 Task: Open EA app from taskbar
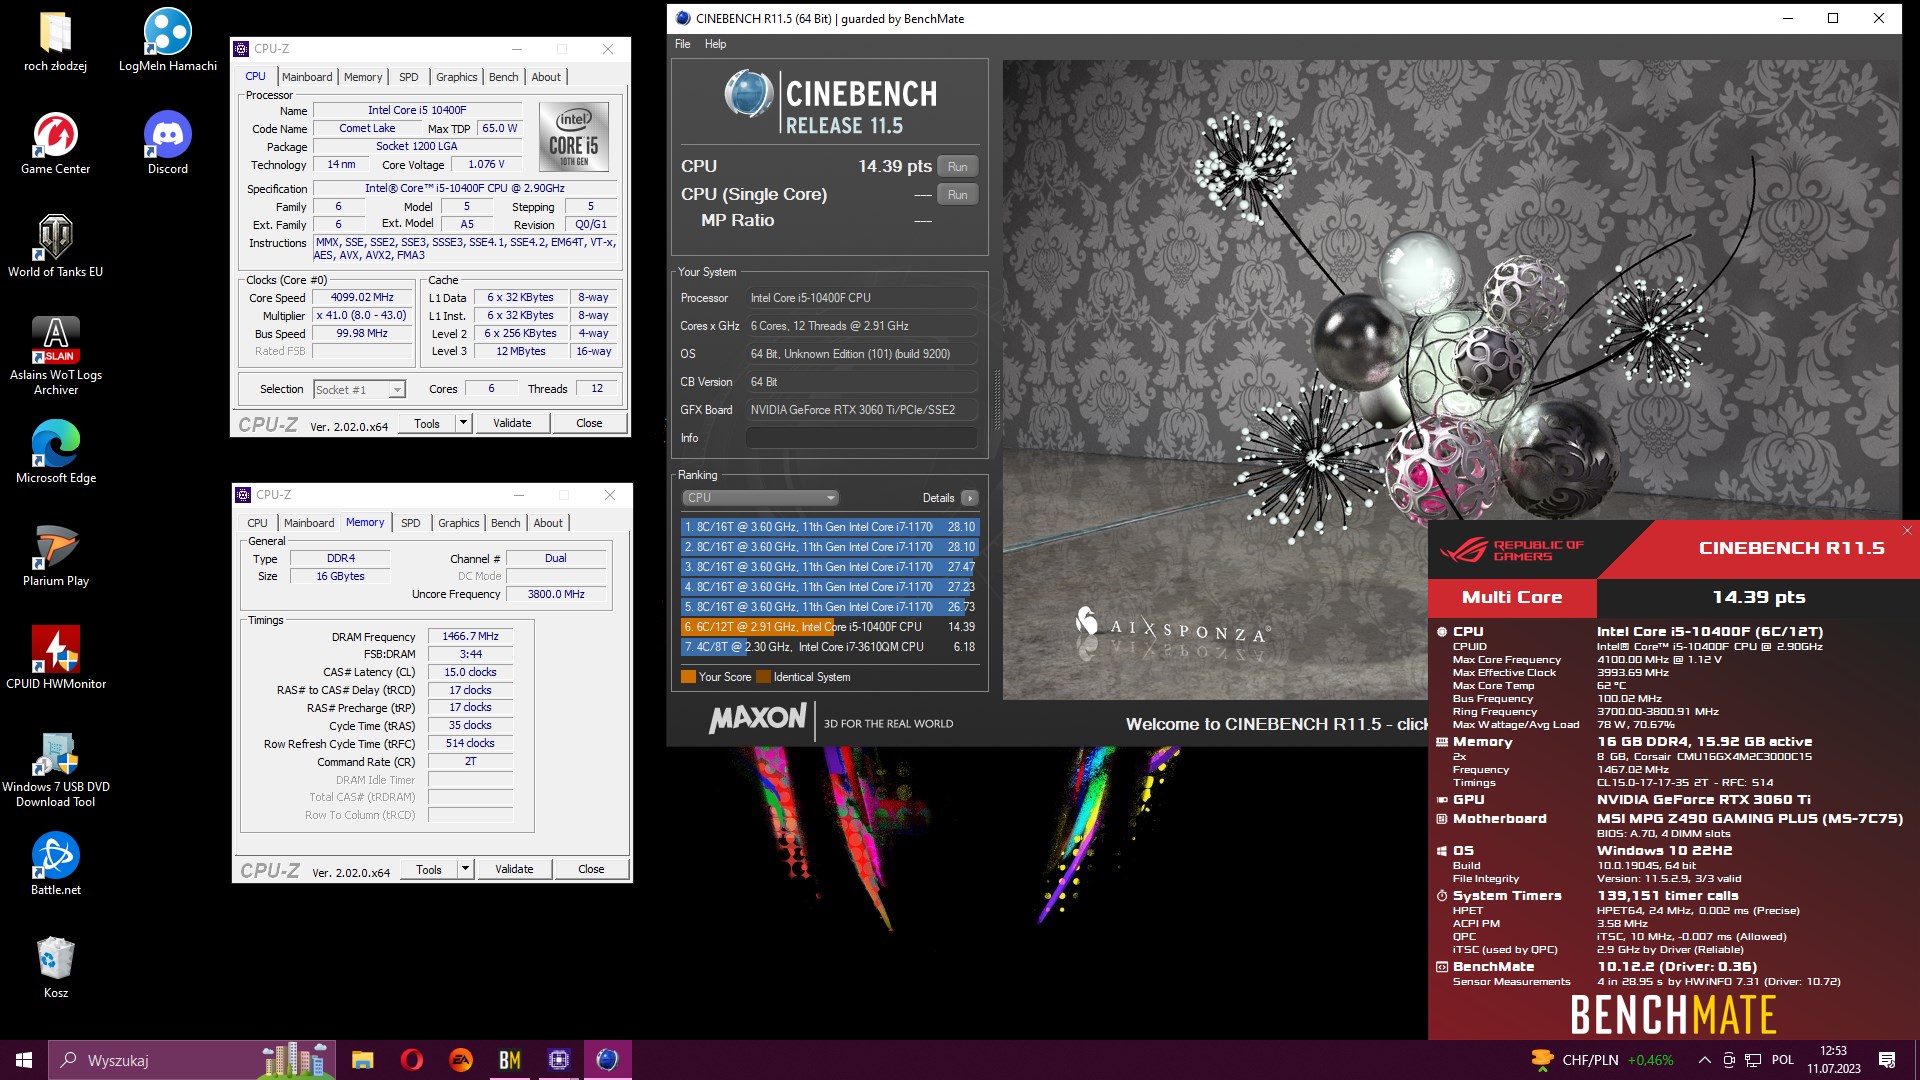coord(460,1060)
